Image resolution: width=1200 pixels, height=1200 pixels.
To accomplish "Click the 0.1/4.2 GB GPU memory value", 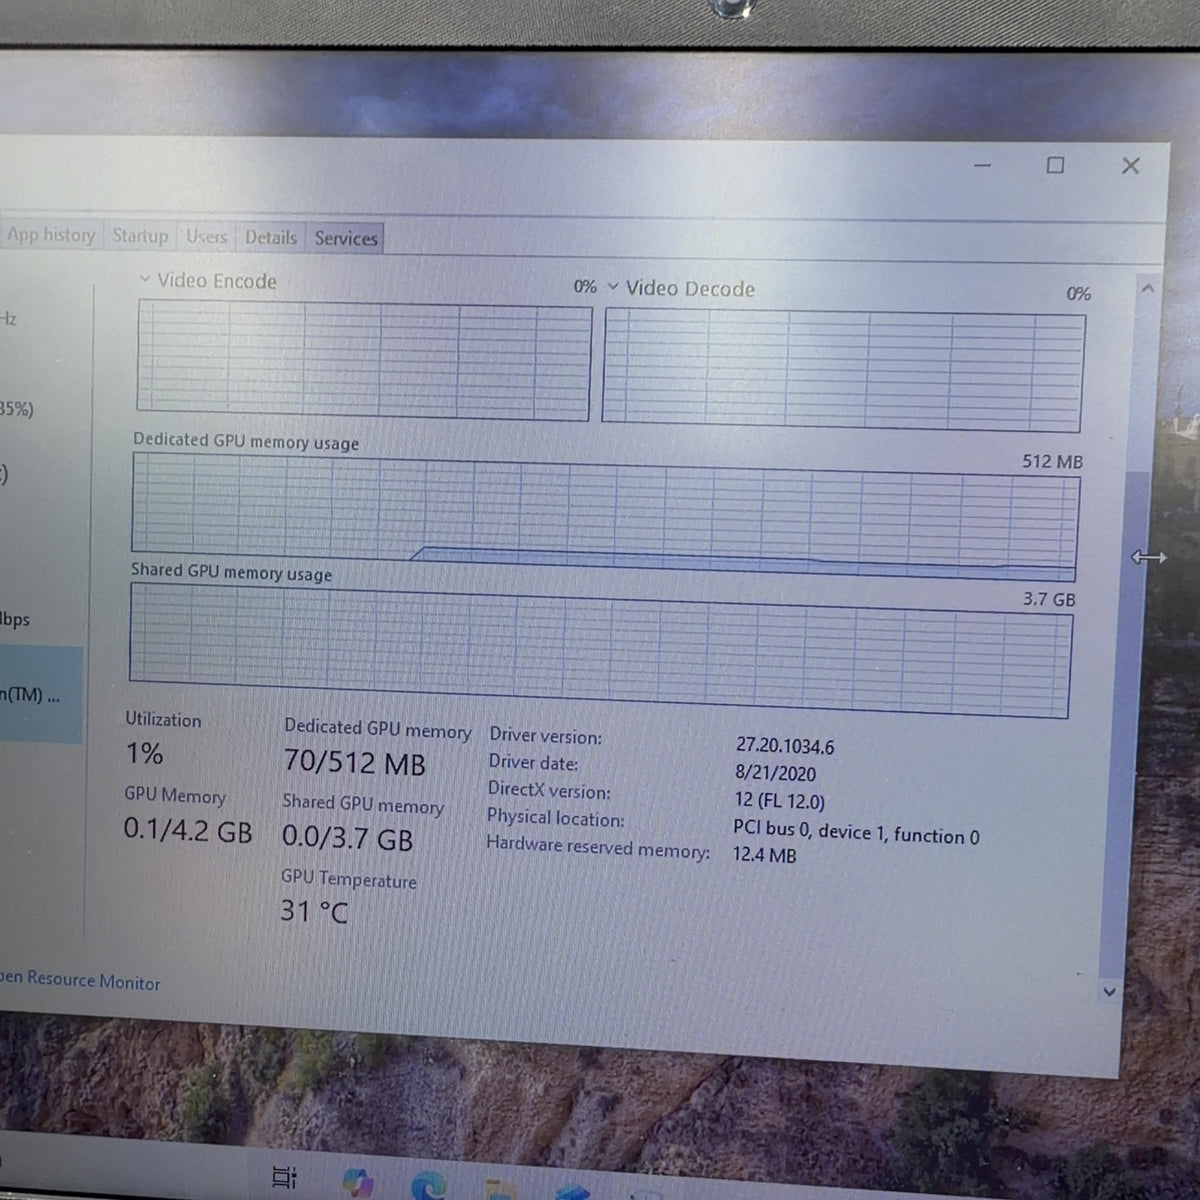I will [188, 830].
